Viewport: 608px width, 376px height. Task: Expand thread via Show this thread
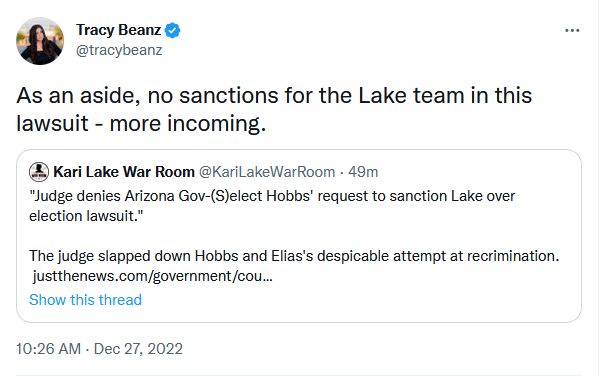pos(85,300)
